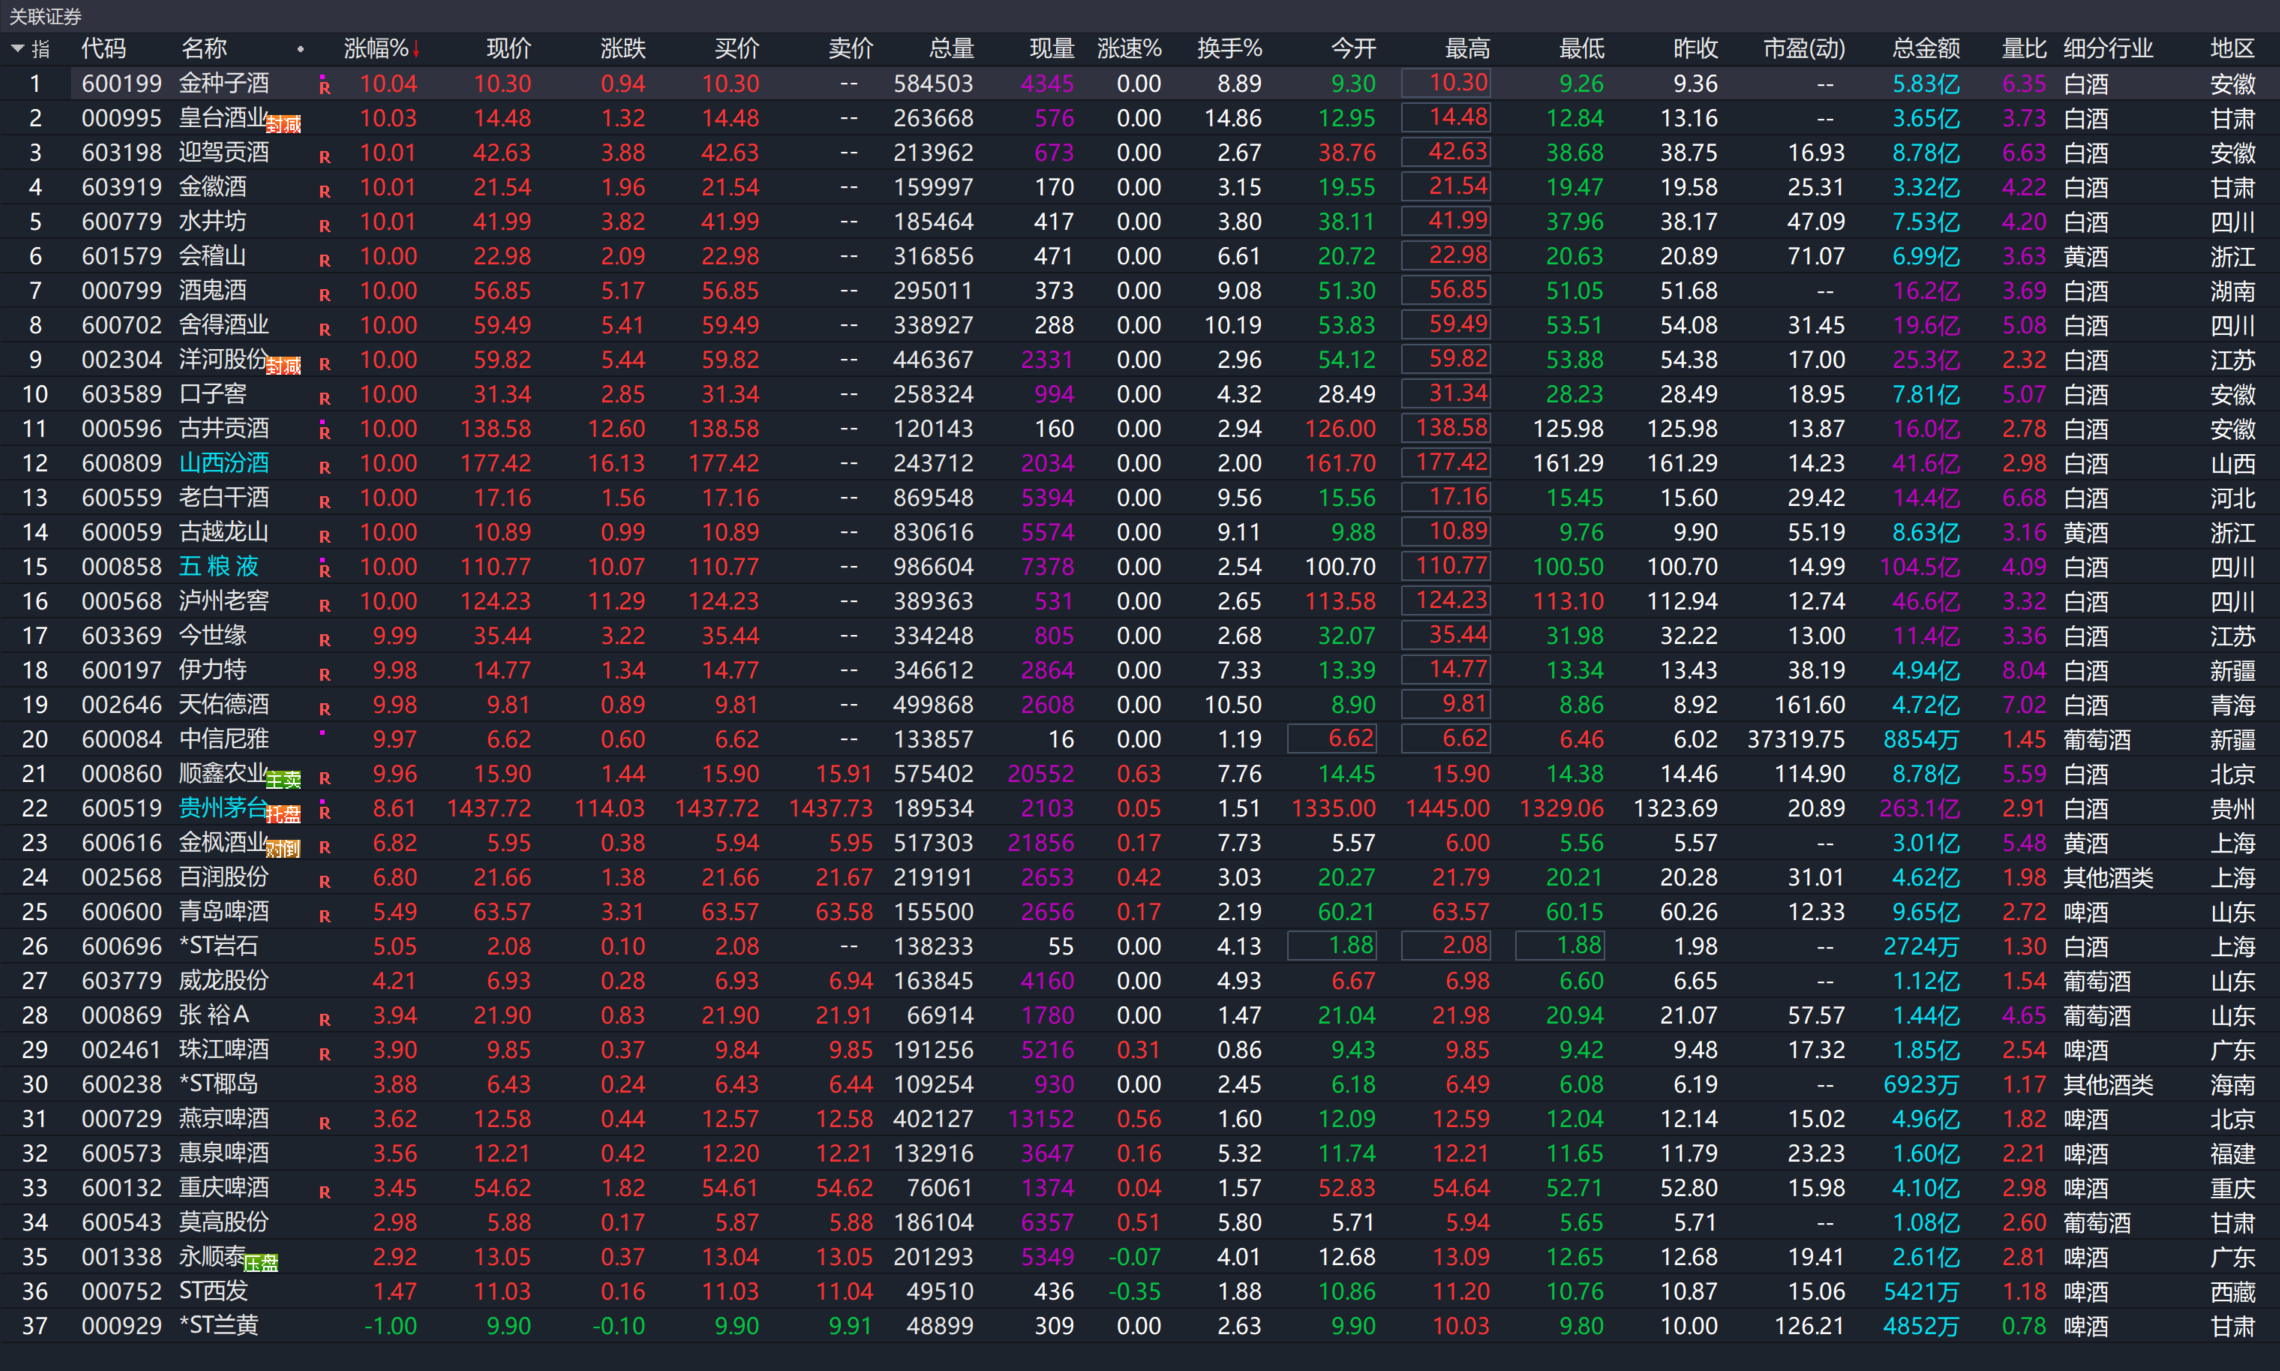Click the R margin marker on 山西汾酒
This screenshot has height=1371, width=2280.
(x=324, y=467)
